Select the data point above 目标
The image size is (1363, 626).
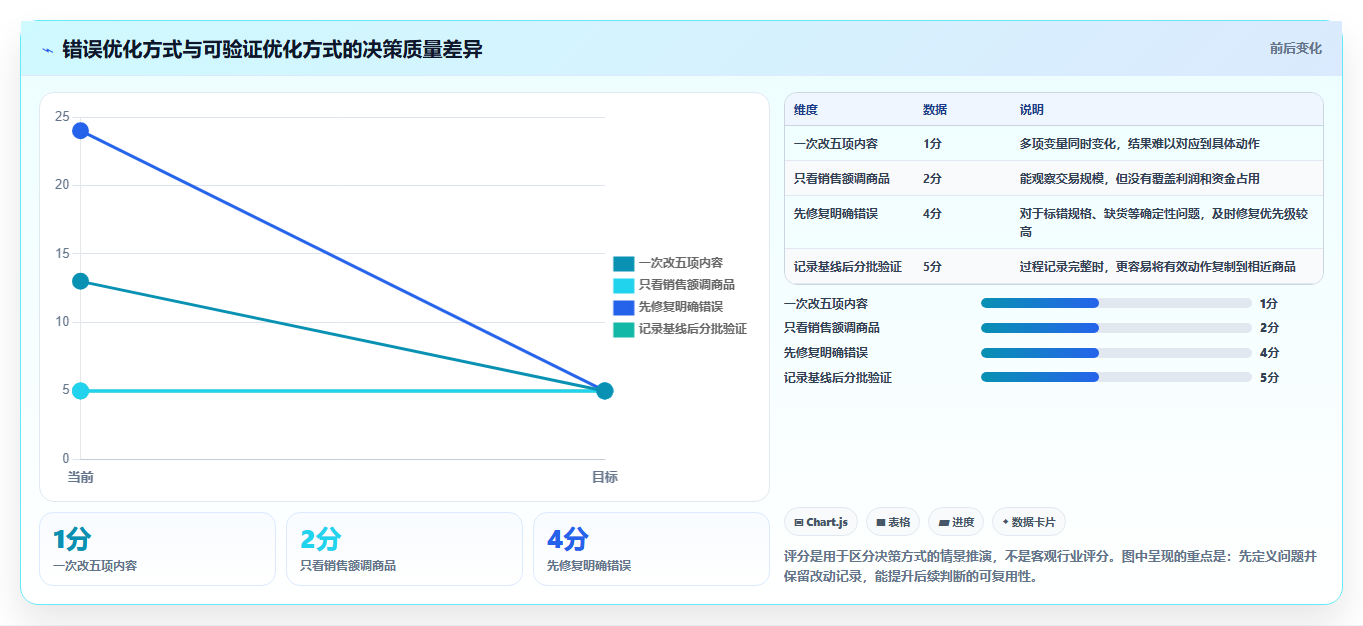(x=604, y=391)
